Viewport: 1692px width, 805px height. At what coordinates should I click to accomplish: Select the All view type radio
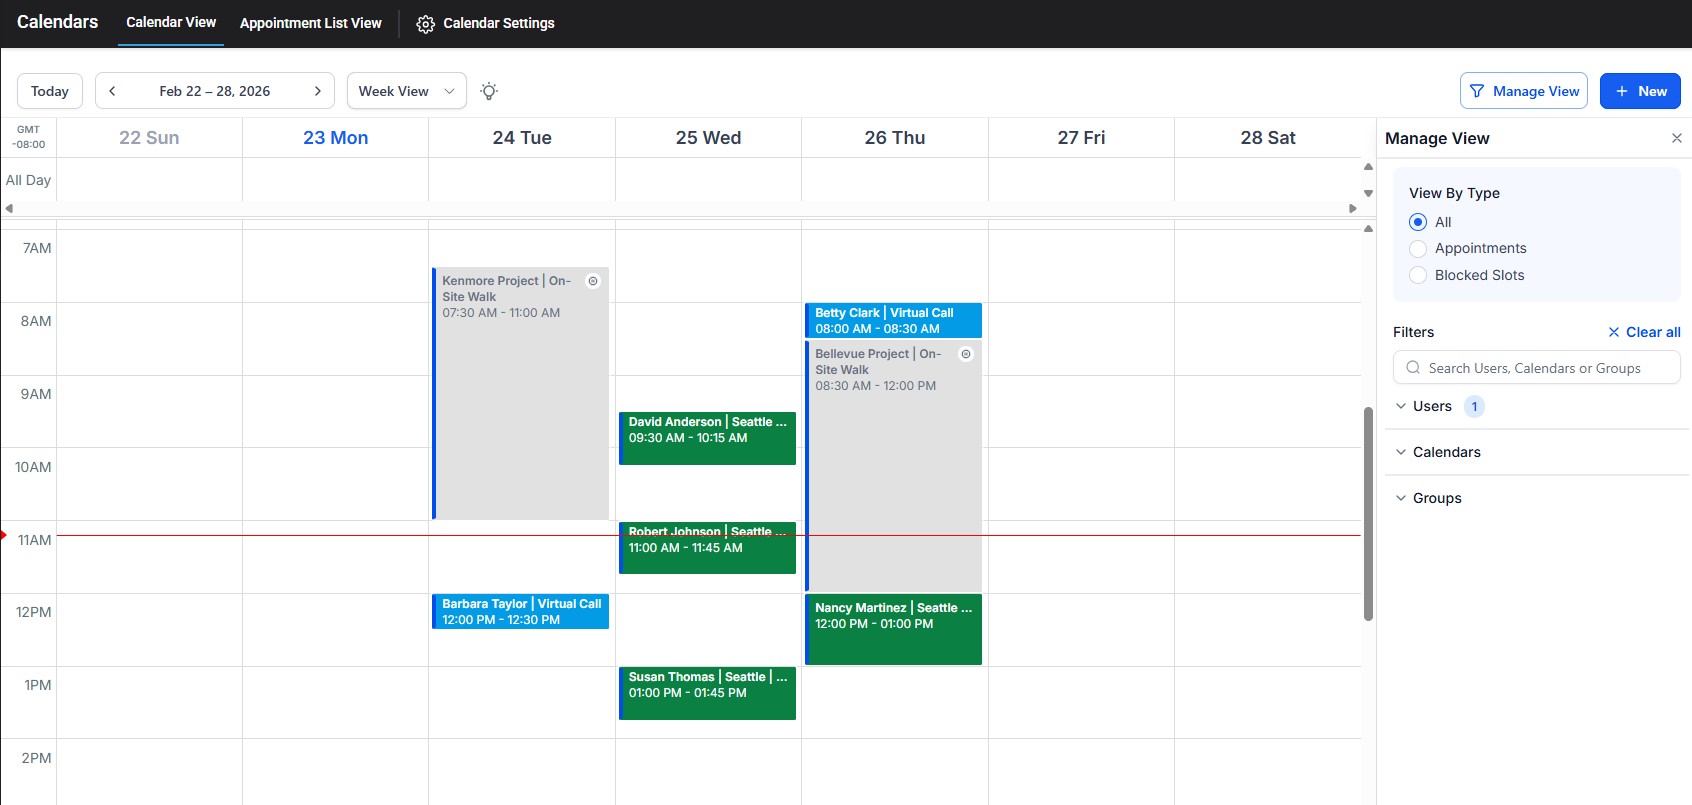1418,222
